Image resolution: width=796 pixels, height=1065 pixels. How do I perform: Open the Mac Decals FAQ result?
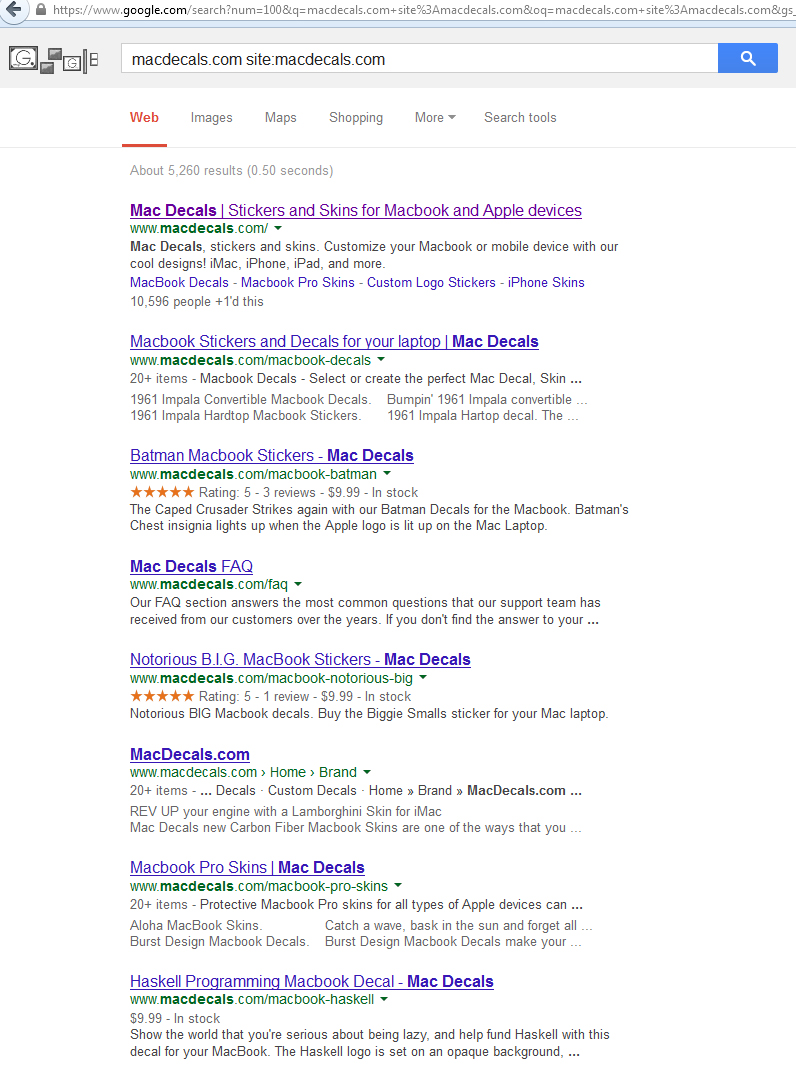(x=191, y=566)
